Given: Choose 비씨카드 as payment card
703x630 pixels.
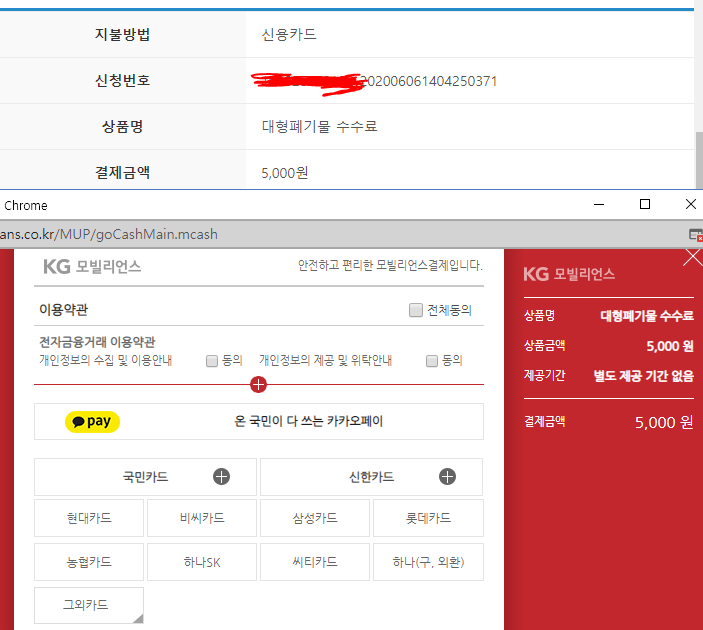Looking at the screenshot, I should click(x=202, y=518).
